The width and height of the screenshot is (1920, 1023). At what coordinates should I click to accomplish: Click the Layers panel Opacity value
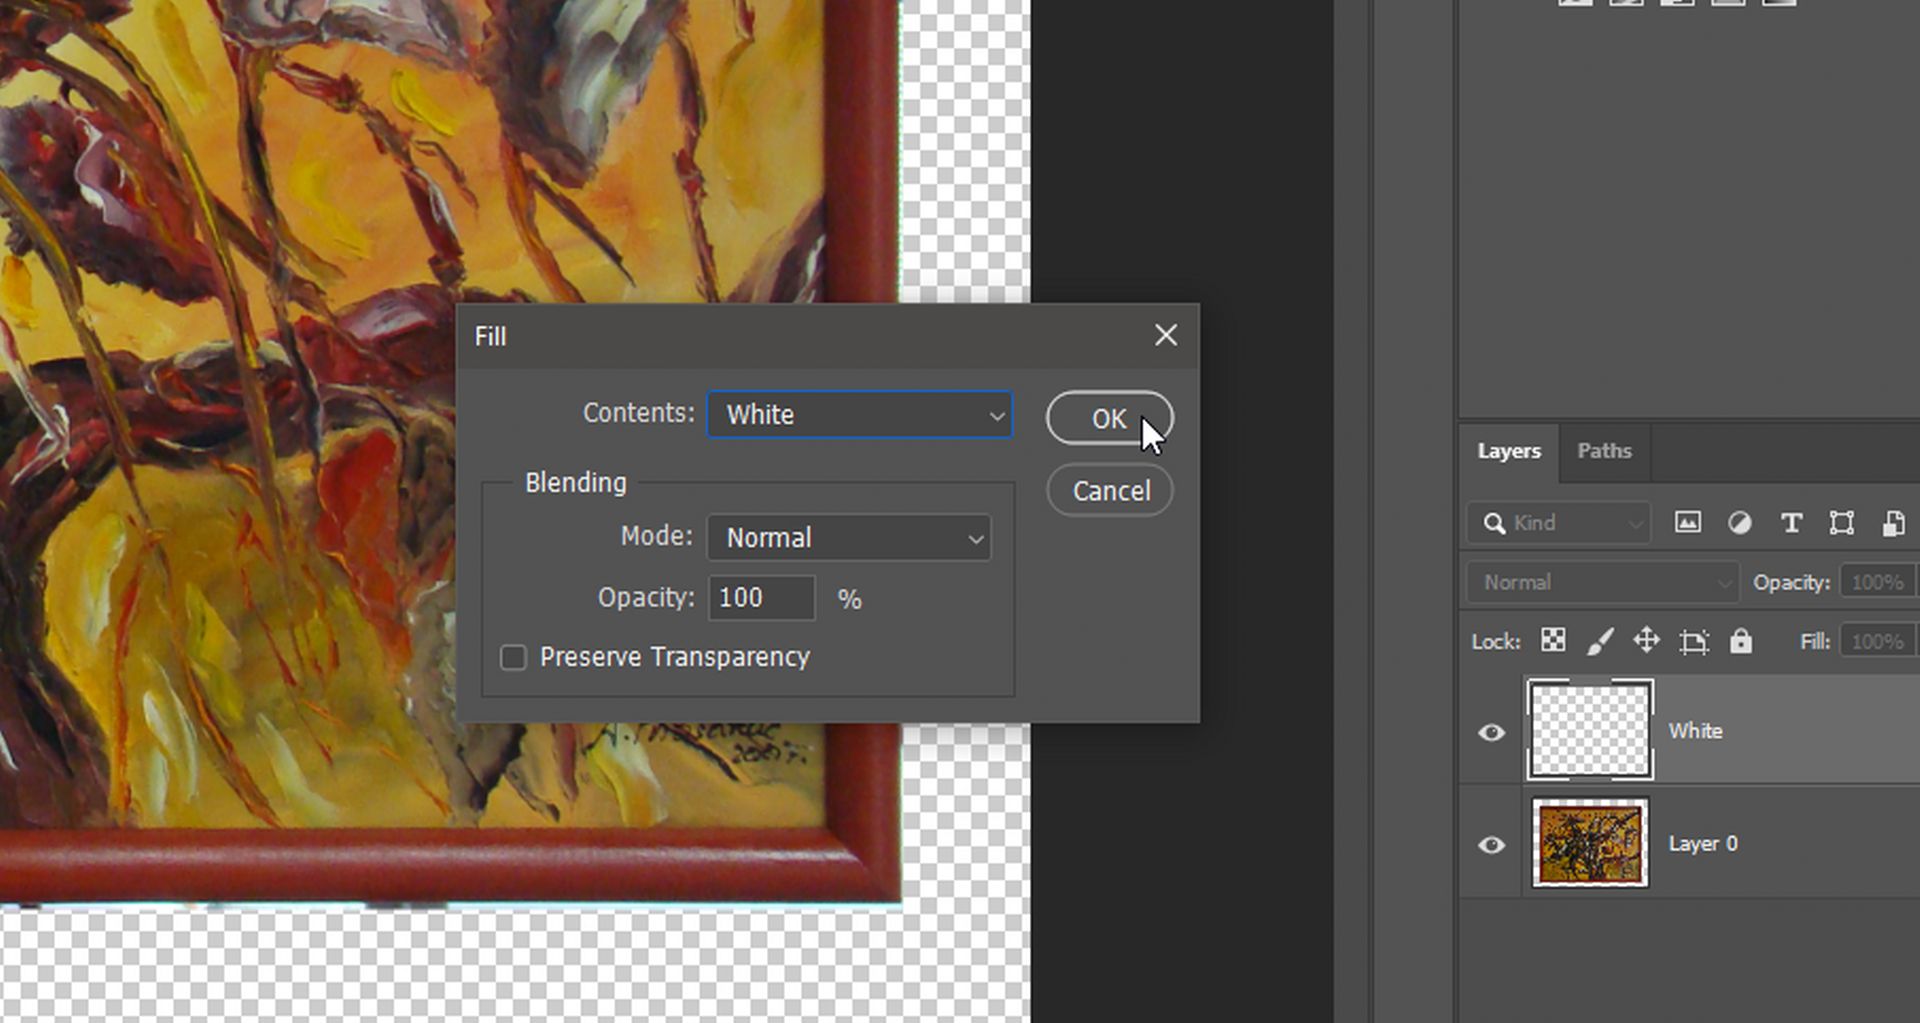1877,582
